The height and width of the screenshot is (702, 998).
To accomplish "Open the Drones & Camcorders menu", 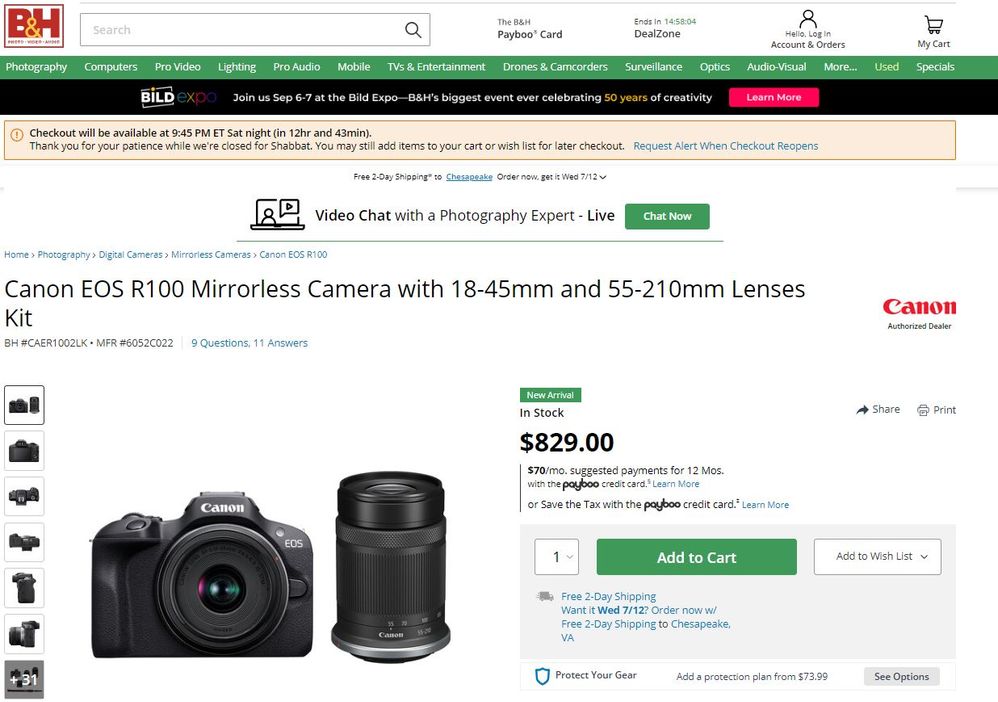I will point(555,67).
